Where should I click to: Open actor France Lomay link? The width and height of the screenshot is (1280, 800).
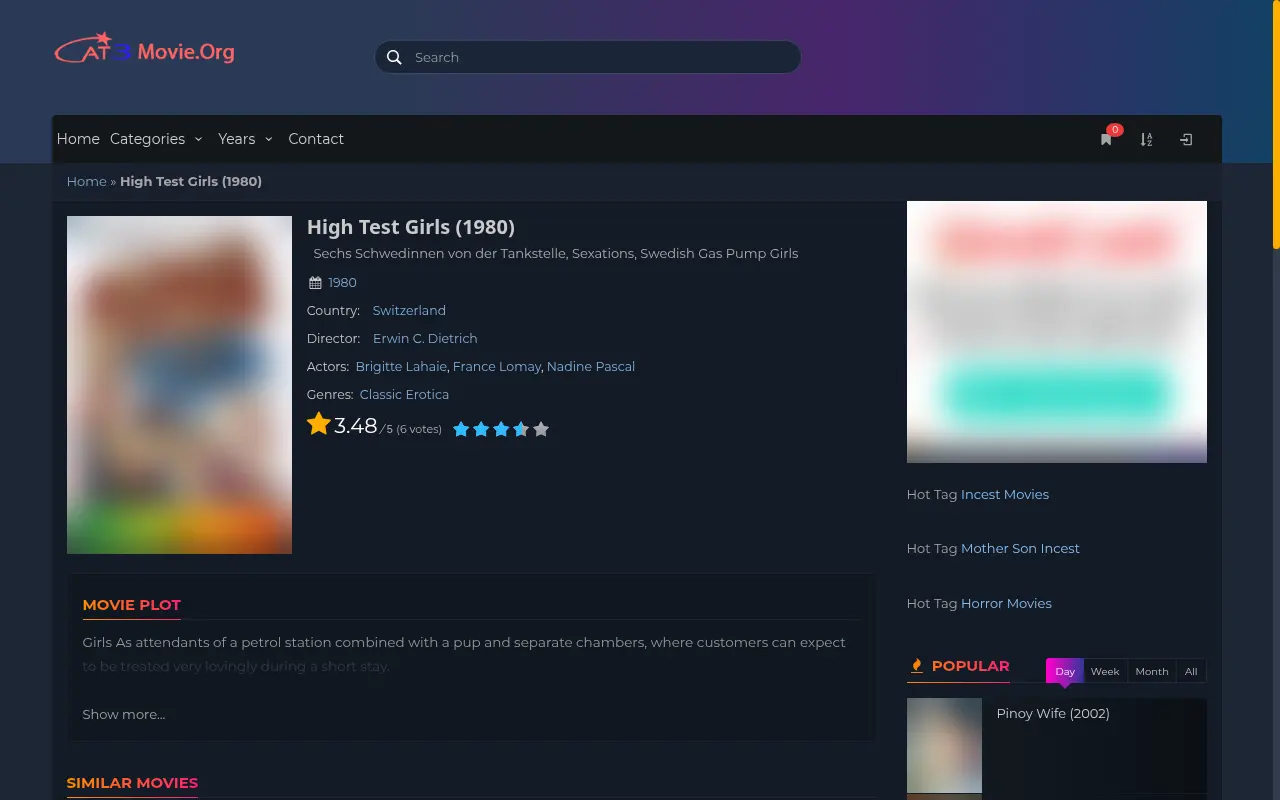tap(497, 367)
